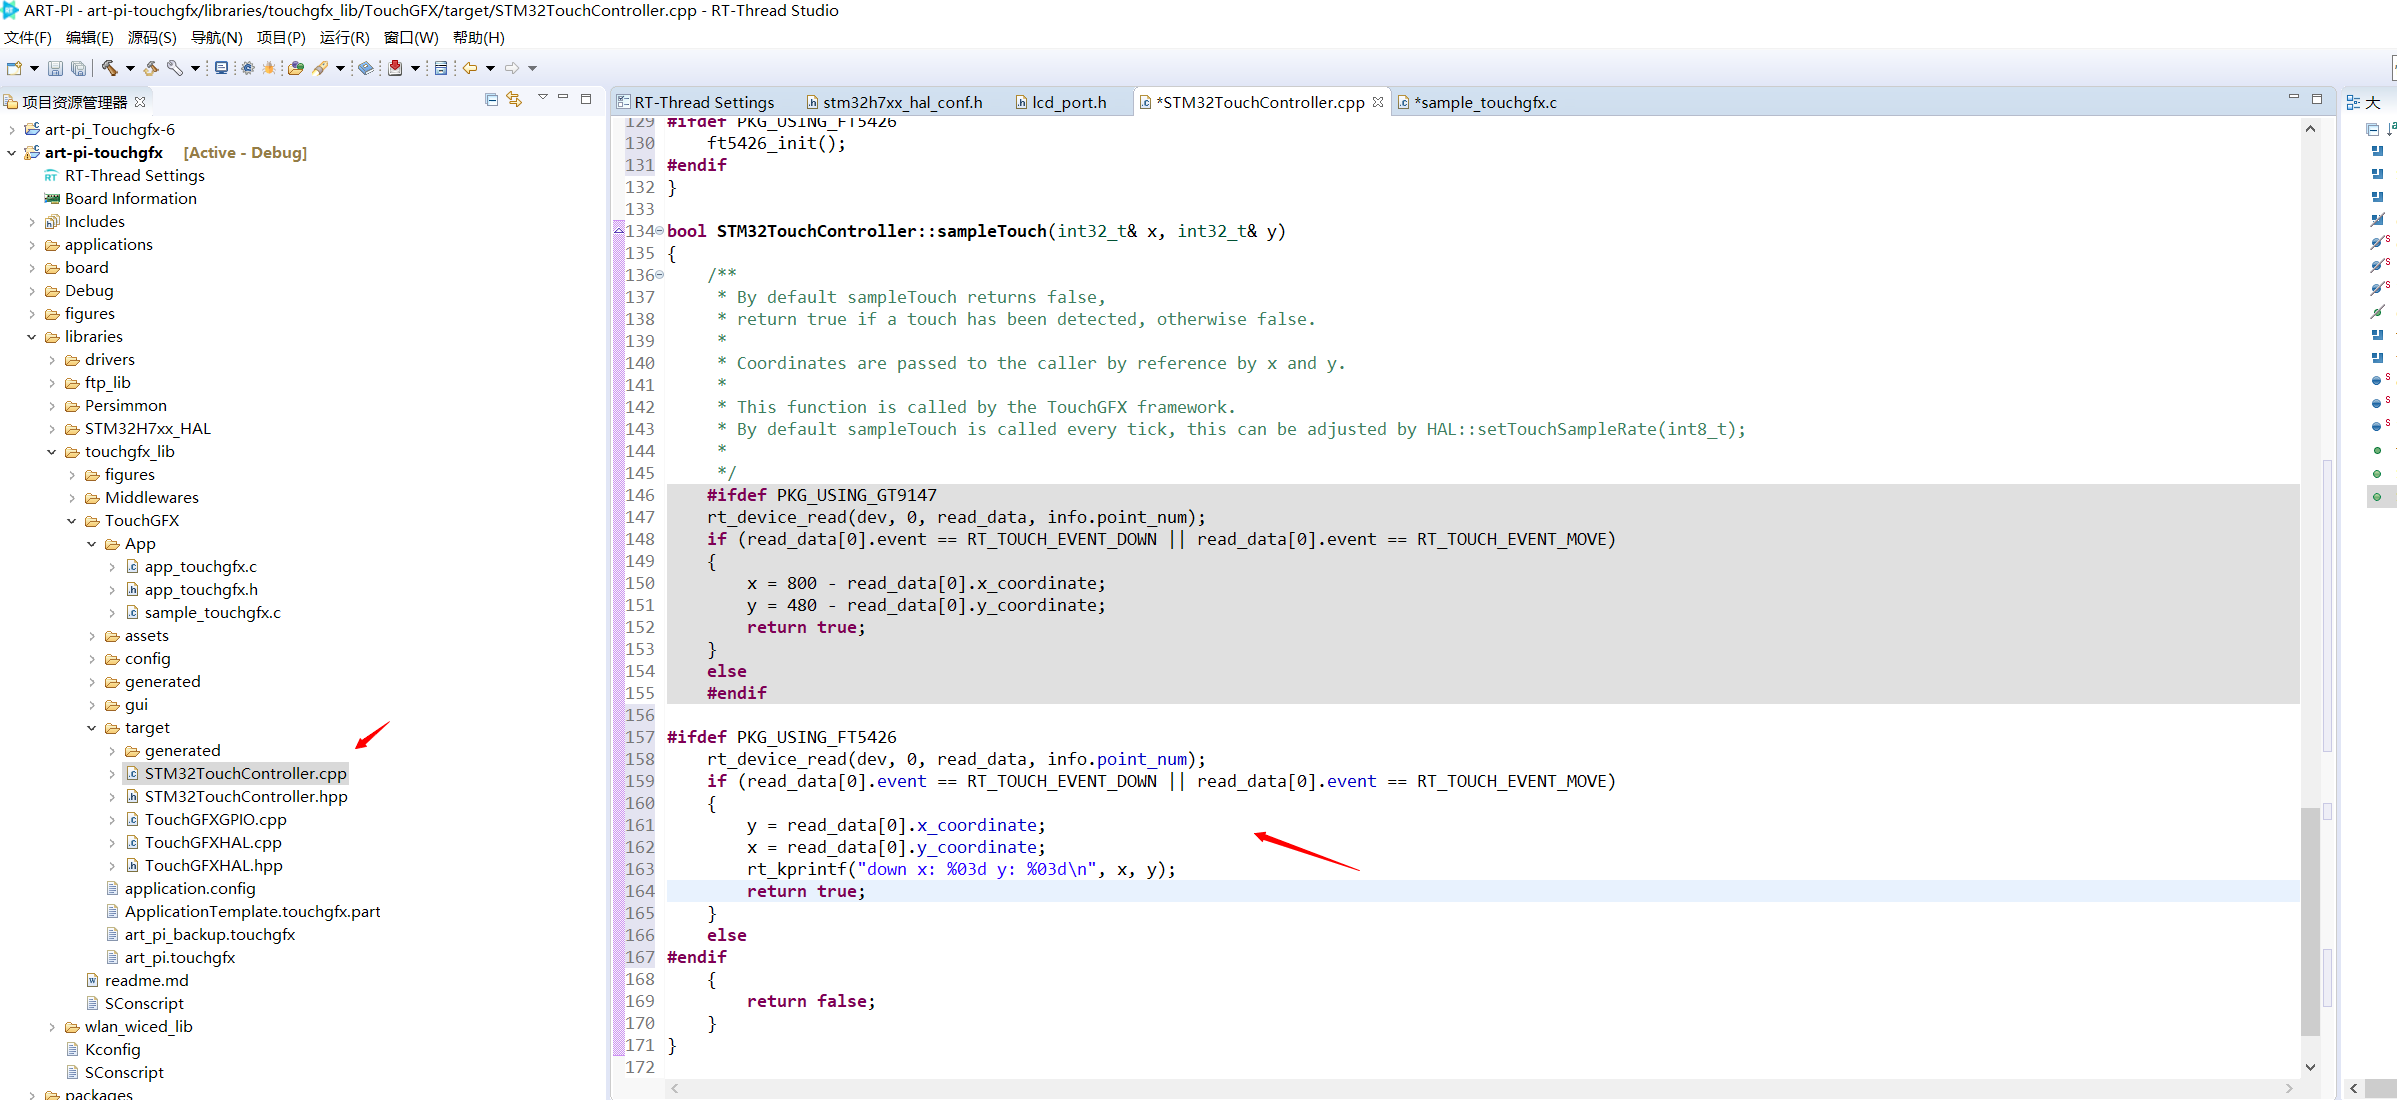Close the STM32TouchController.cpp editor tab
This screenshot has height=1100, width=2397.
[x=1378, y=102]
